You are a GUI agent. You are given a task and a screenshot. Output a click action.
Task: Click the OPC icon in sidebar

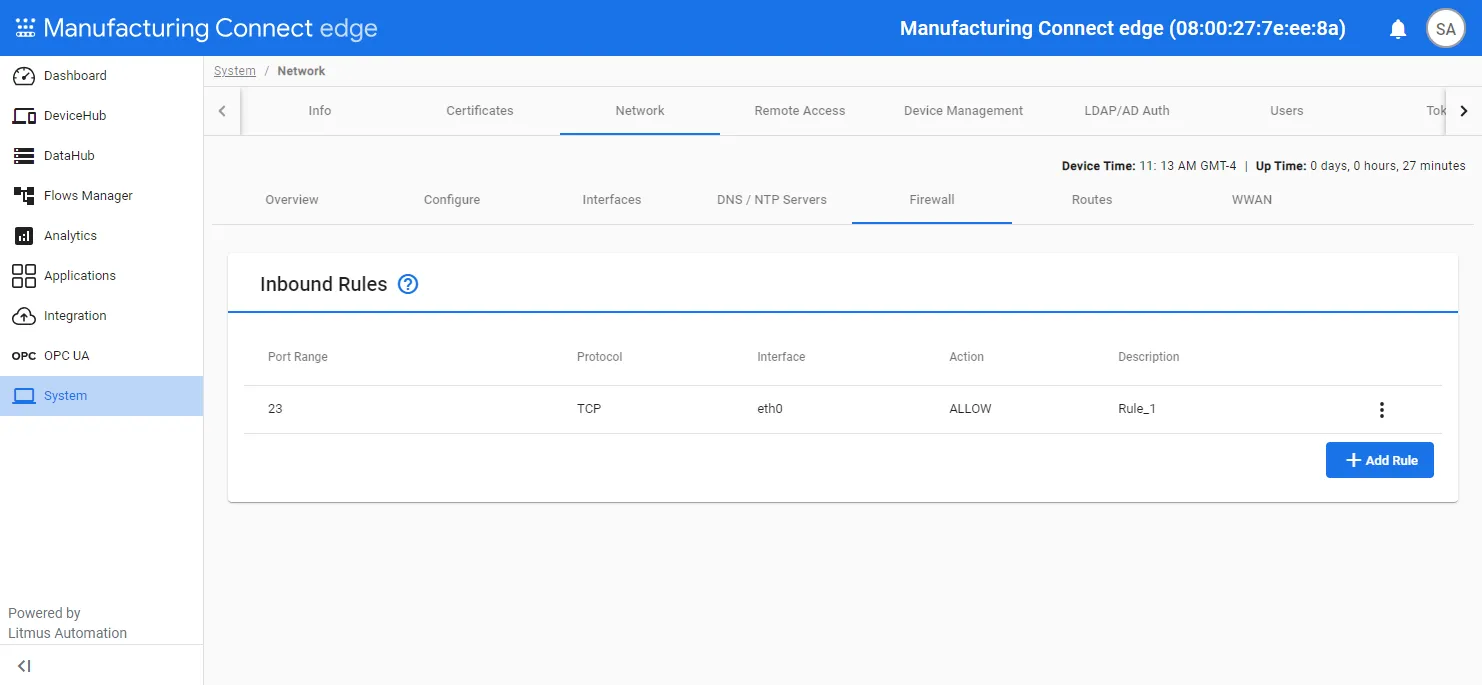click(x=24, y=356)
